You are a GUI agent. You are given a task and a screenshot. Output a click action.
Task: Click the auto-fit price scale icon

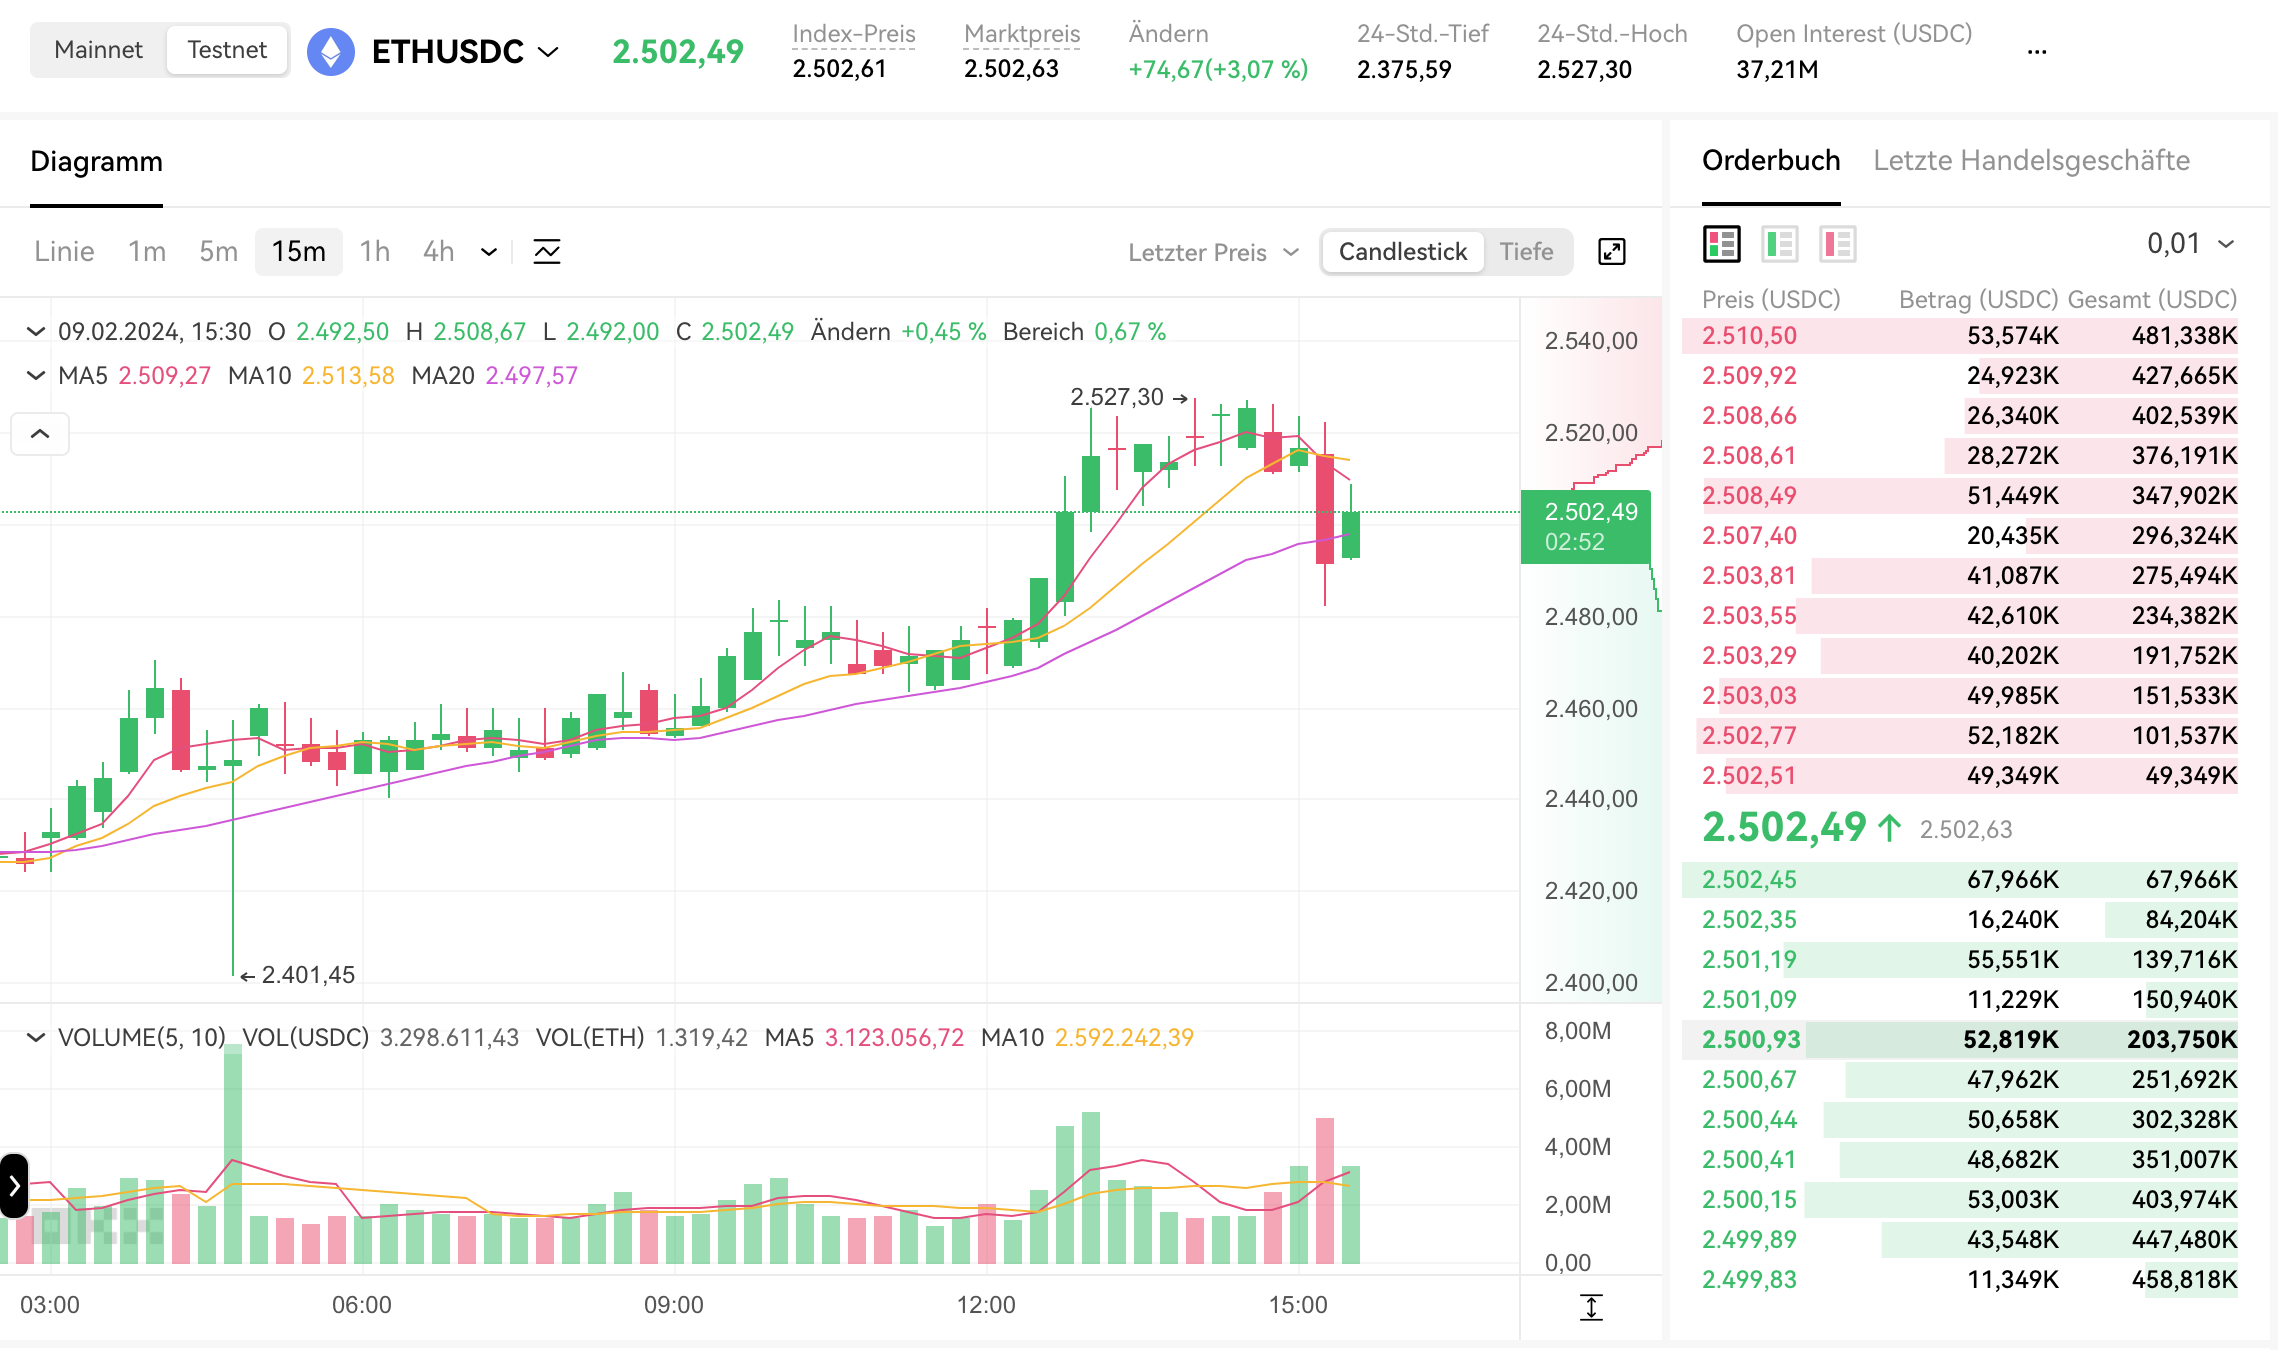pos(1591,1306)
